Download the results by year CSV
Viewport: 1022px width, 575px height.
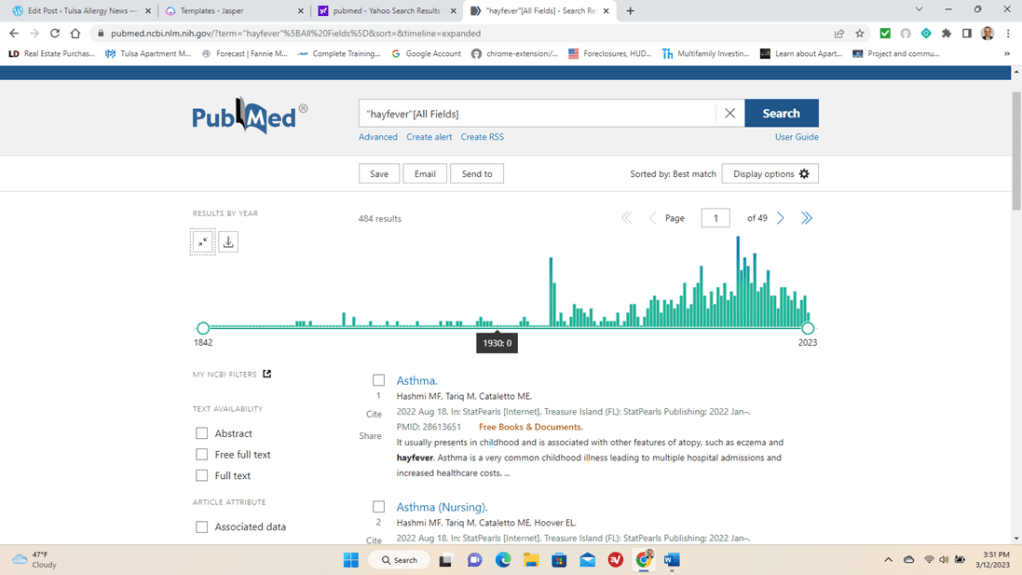(228, 242)
